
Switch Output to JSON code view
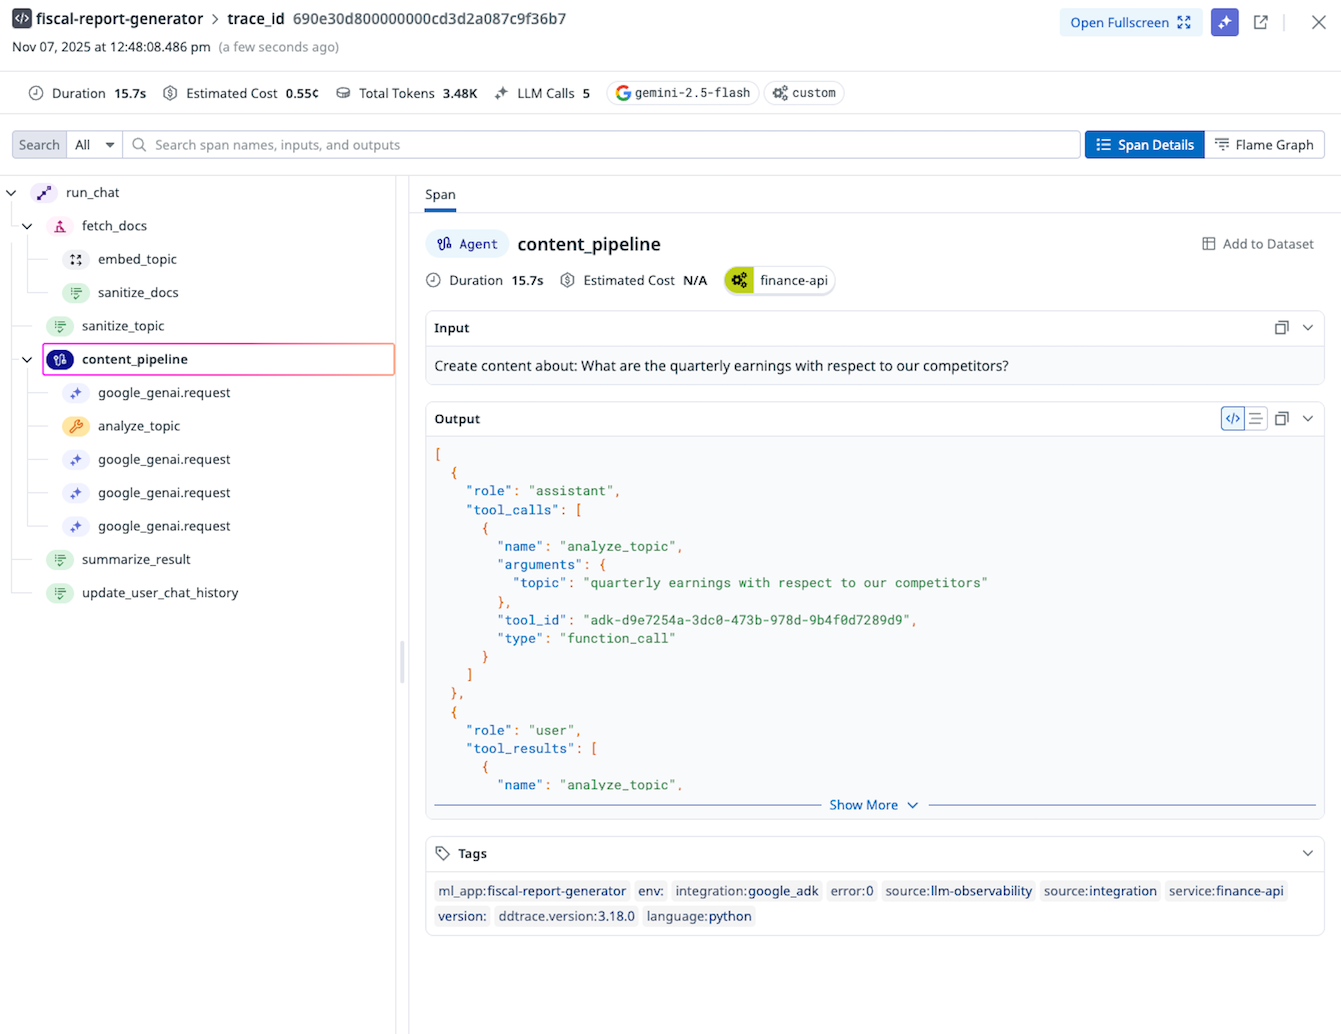1233,419
